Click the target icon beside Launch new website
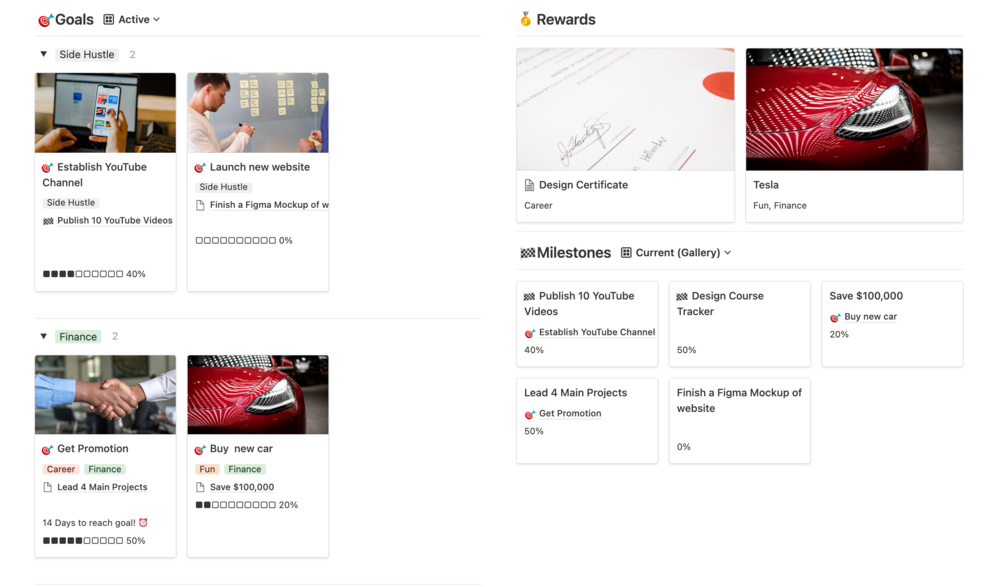Image resolution: width=1005 pixels, height=587 pixels. (x=200, y=168)
